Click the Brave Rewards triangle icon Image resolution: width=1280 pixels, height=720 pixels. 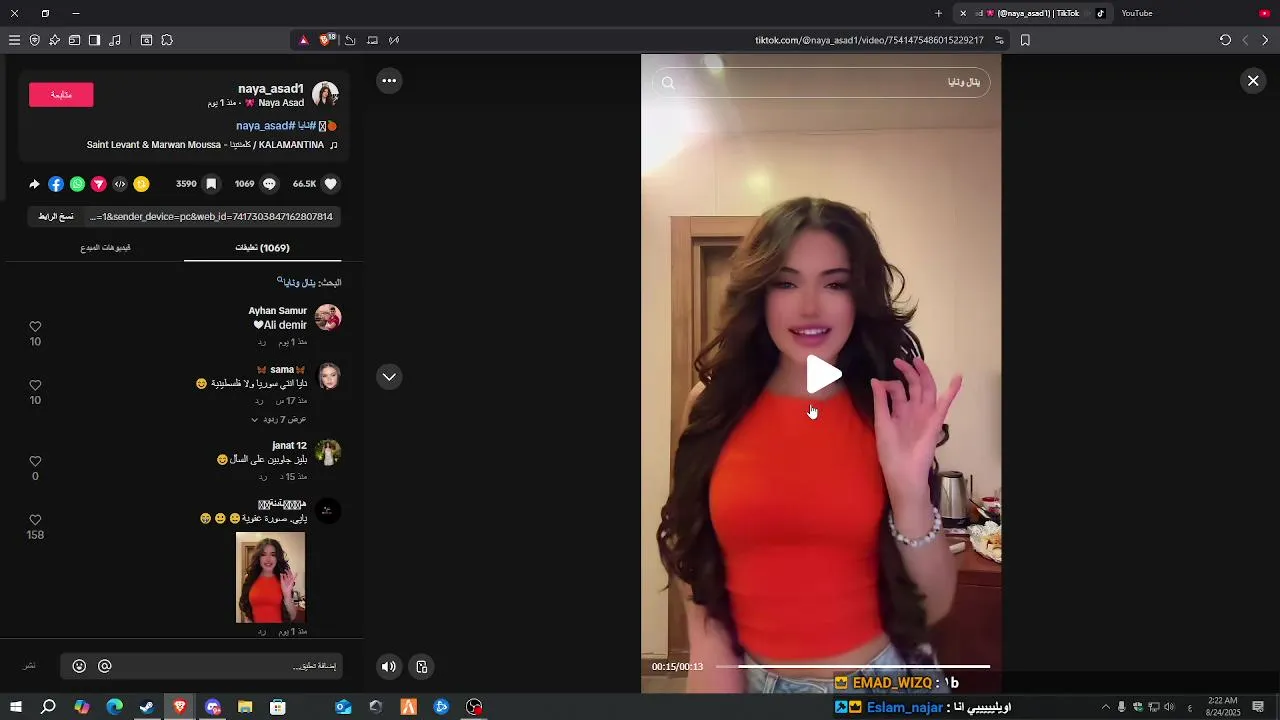click(x=304, y=40)
